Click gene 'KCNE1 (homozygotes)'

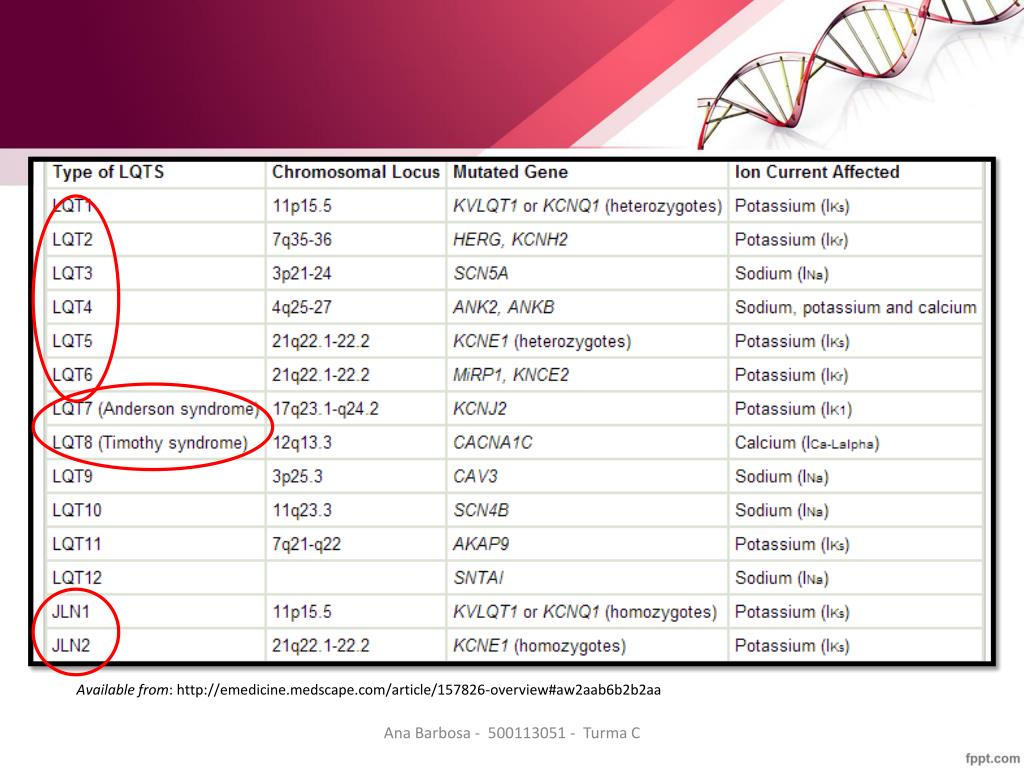tap(539, 646)
